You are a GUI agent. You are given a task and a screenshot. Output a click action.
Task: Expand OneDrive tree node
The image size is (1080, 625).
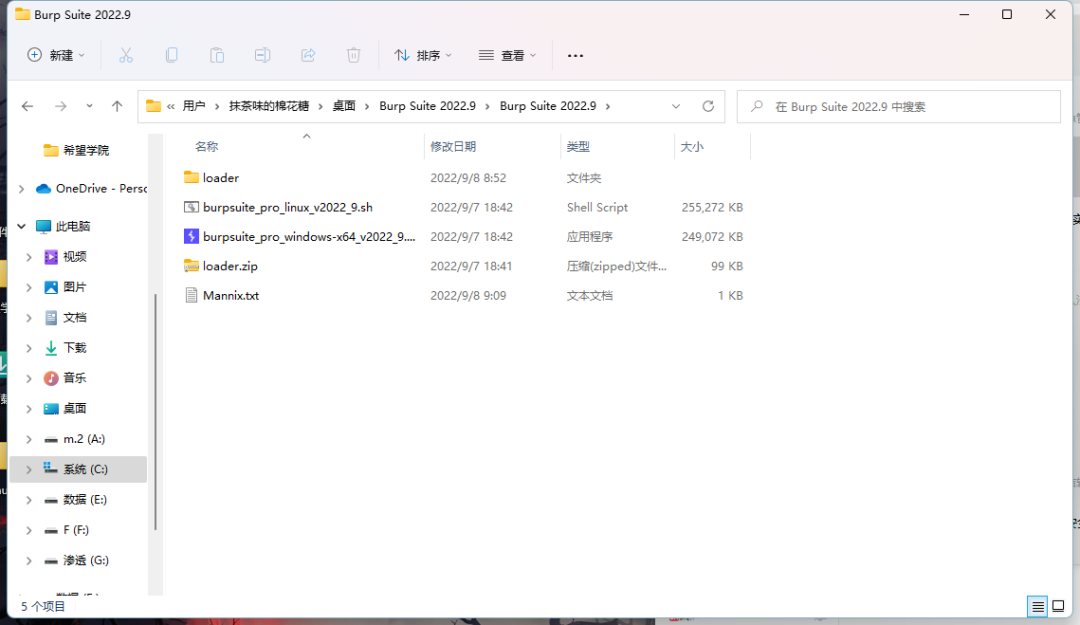(21, 188)
